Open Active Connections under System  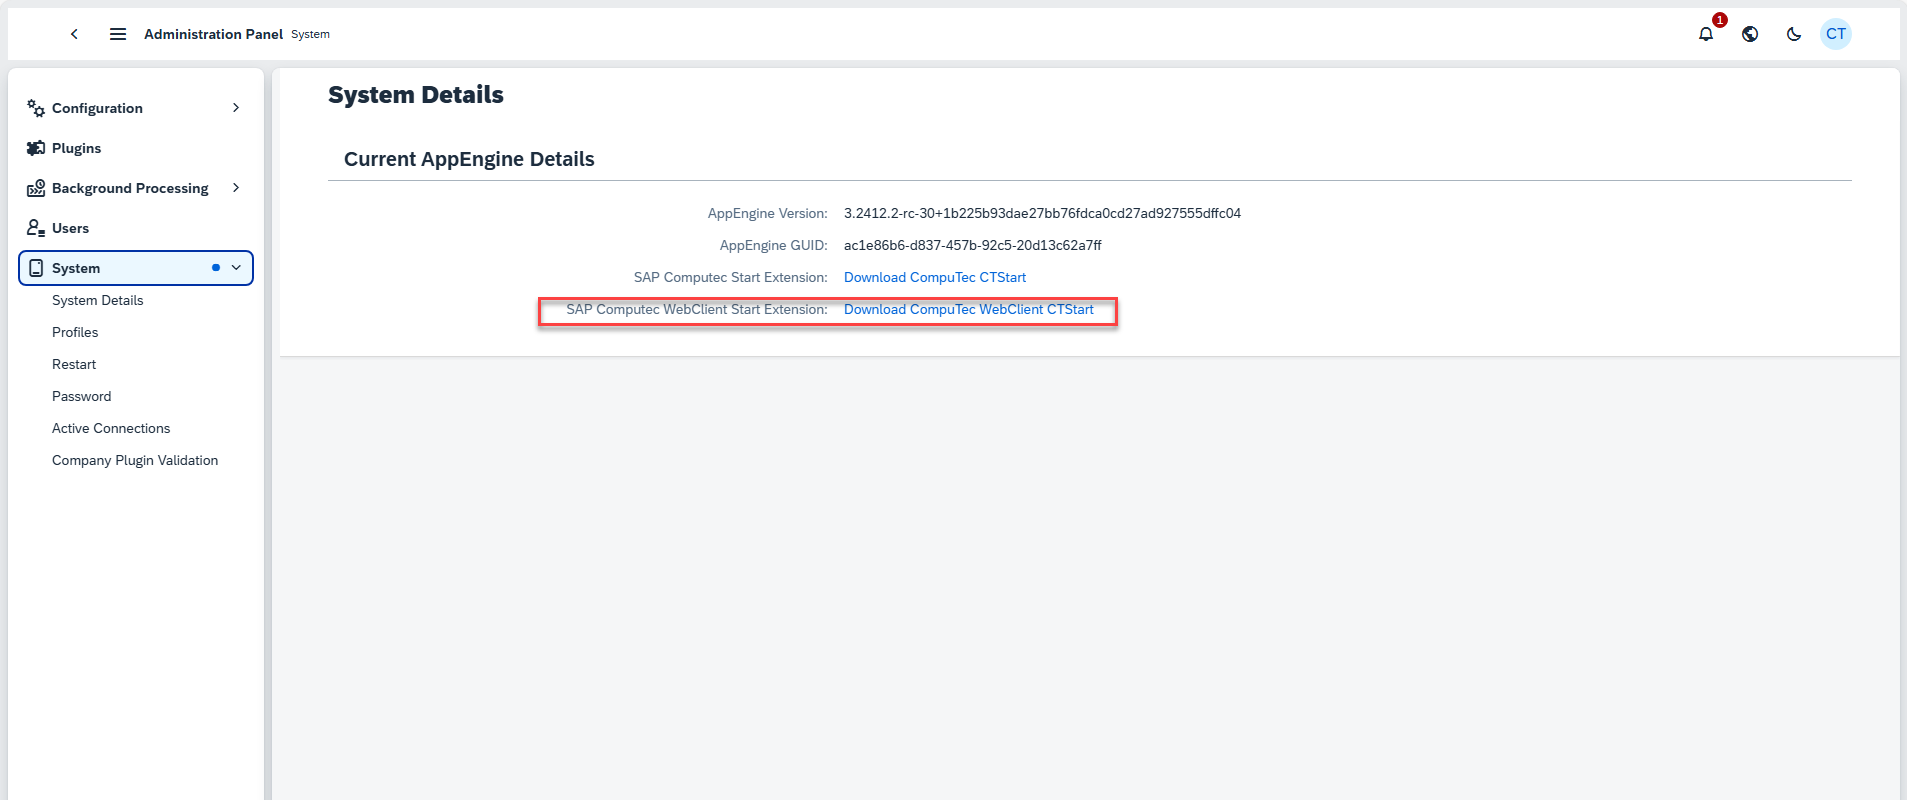click(x=111, y=428)
